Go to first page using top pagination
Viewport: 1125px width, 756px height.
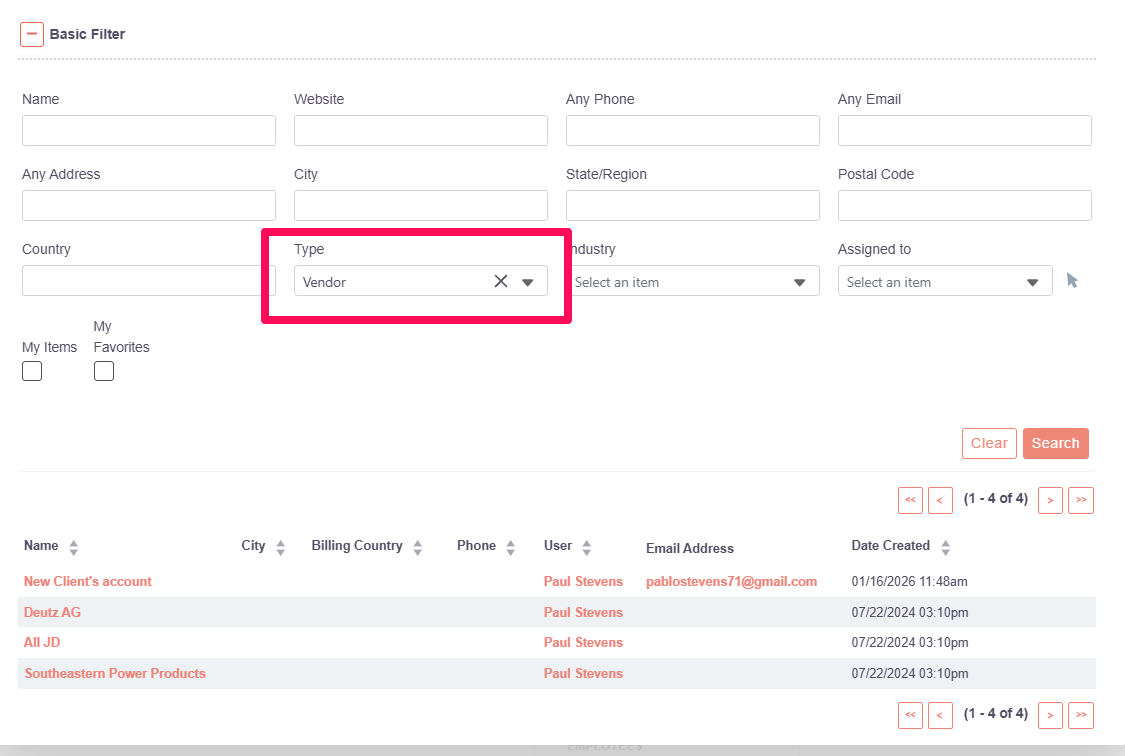(910, 500)
